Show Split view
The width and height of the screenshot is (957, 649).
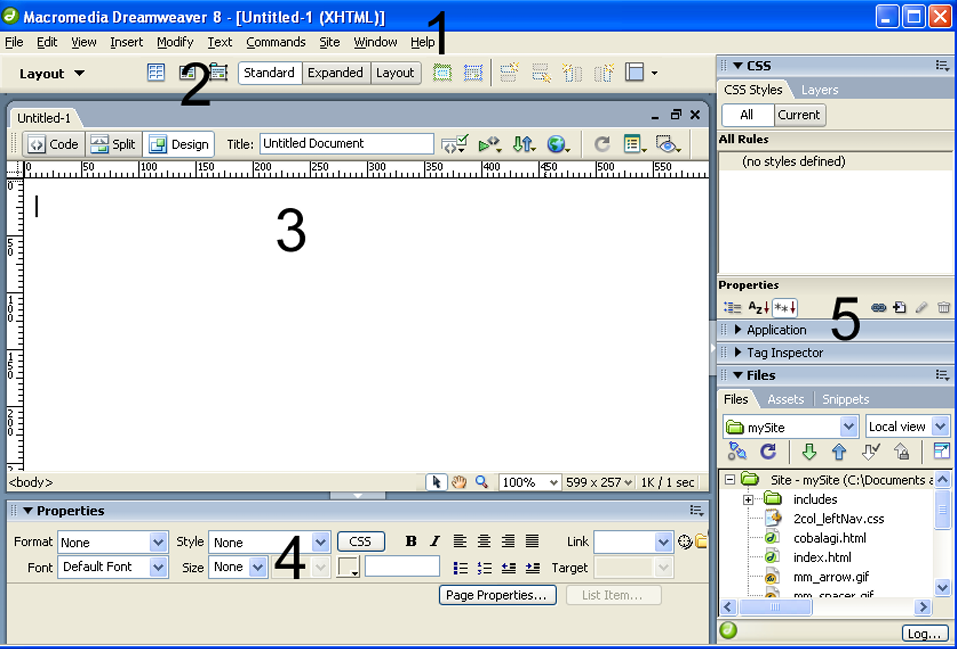click(x=114, y=145)
